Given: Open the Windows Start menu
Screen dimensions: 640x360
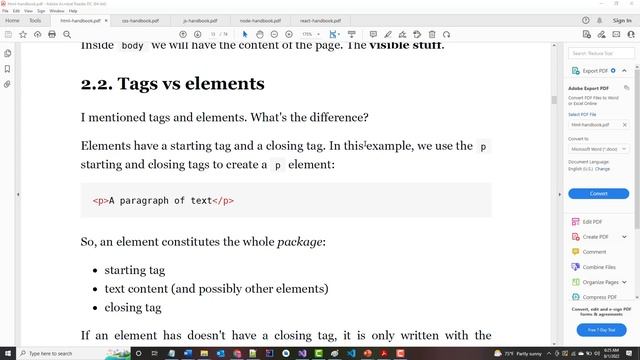Looking at the screenshot, I should [x=8, y=353].
